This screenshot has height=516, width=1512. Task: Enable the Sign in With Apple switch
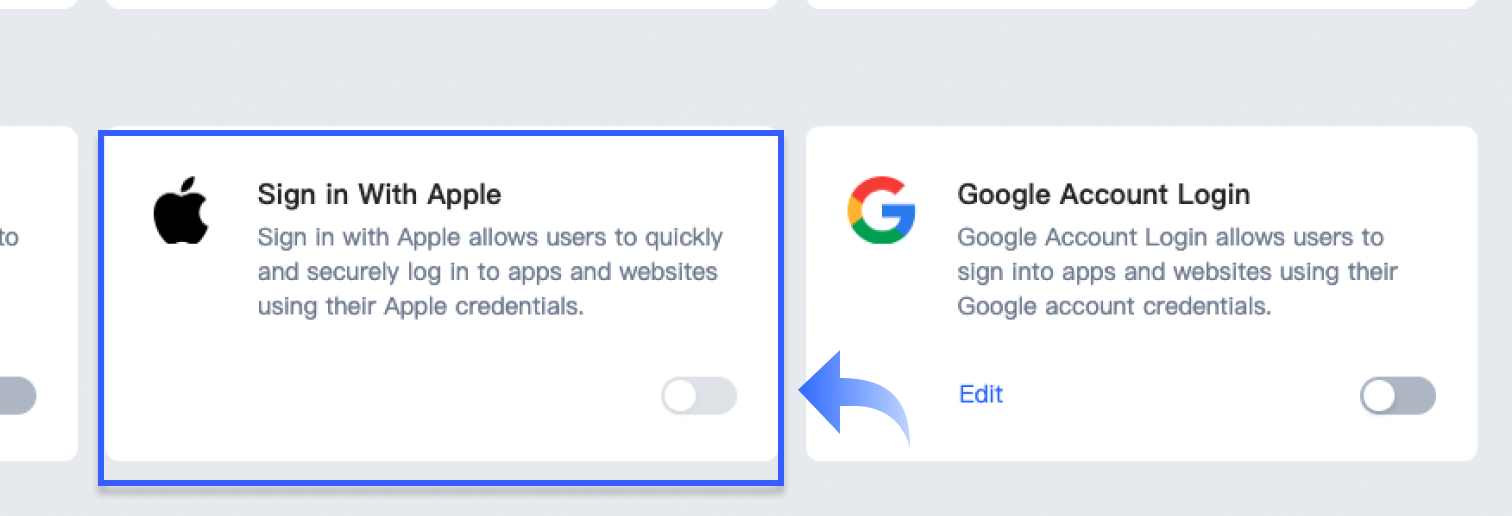[699, 396]
